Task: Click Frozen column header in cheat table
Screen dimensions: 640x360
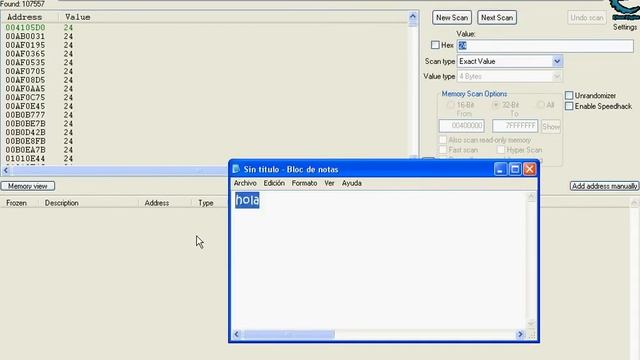Action: [16, 203]
